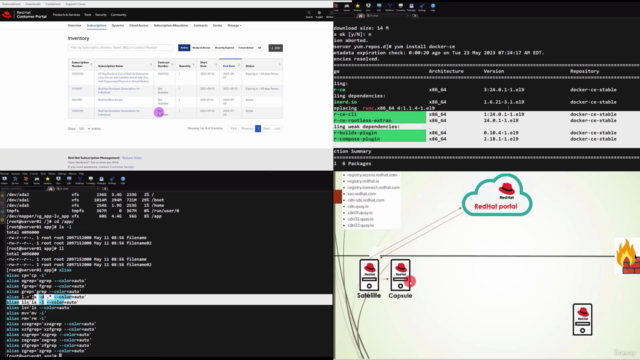640x360 pixels.
Task: Click the language globe icon in portal header
Action: tap(319, 14)
